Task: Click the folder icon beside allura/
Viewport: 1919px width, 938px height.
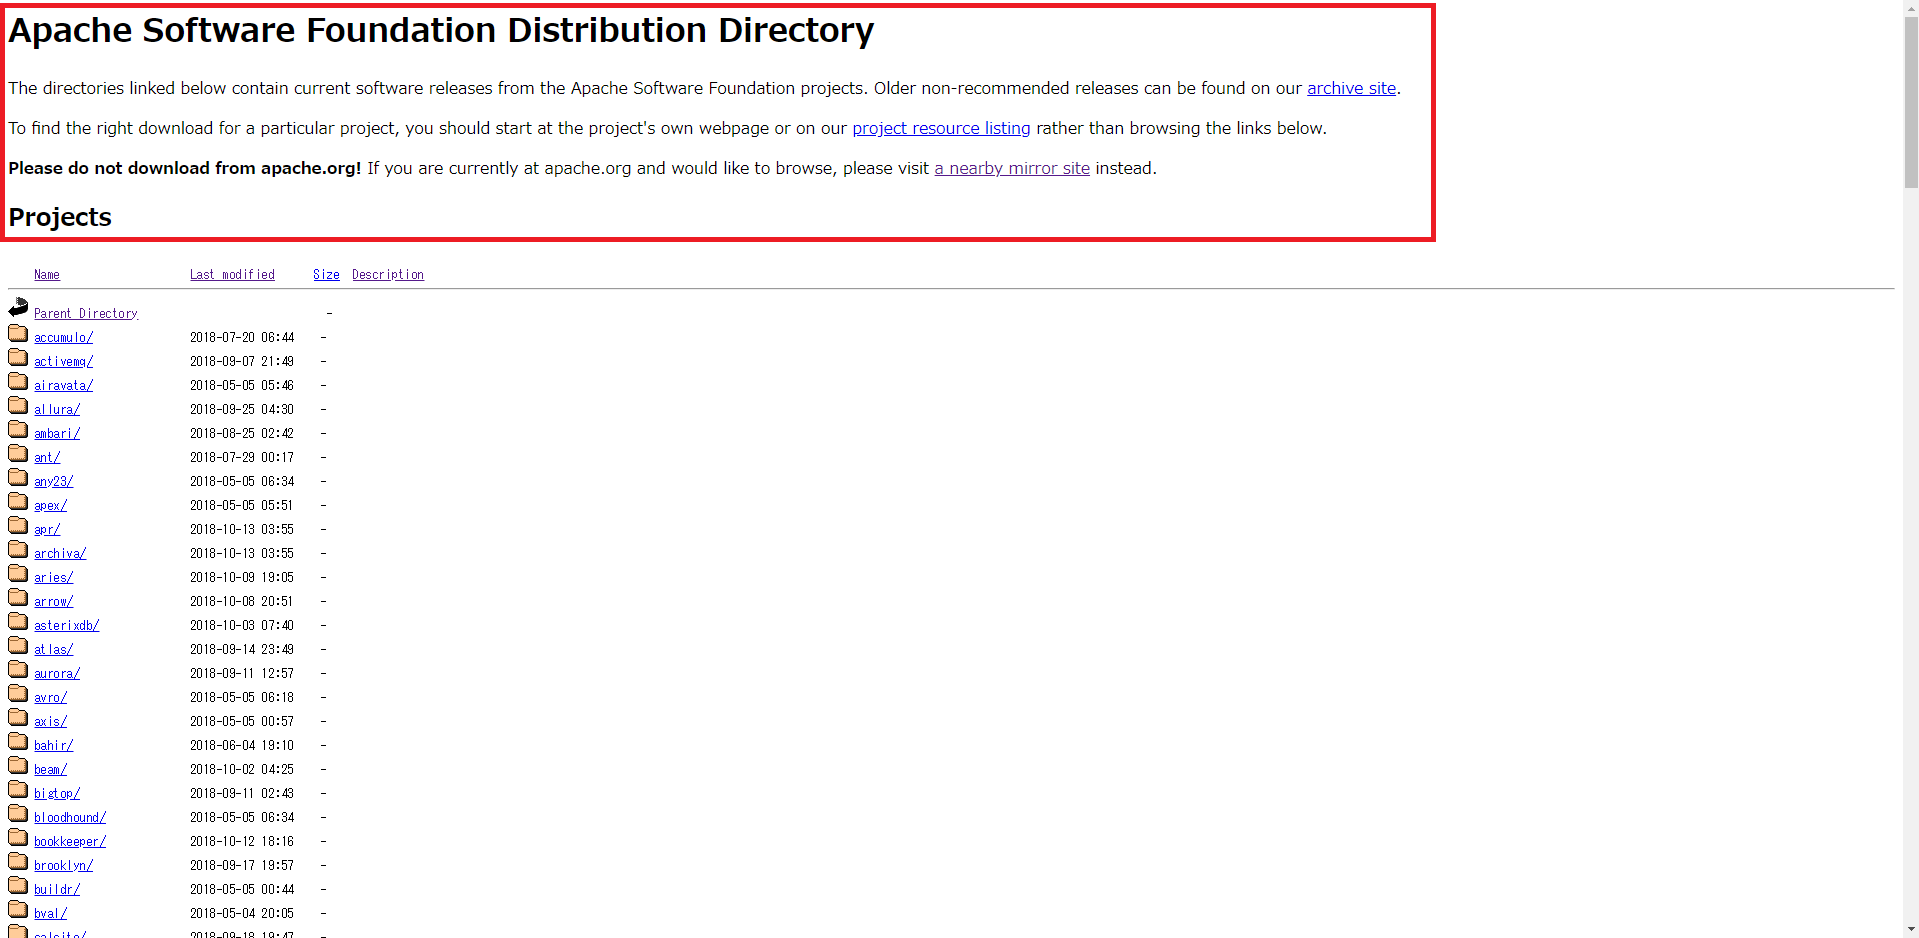Action: 18,405
